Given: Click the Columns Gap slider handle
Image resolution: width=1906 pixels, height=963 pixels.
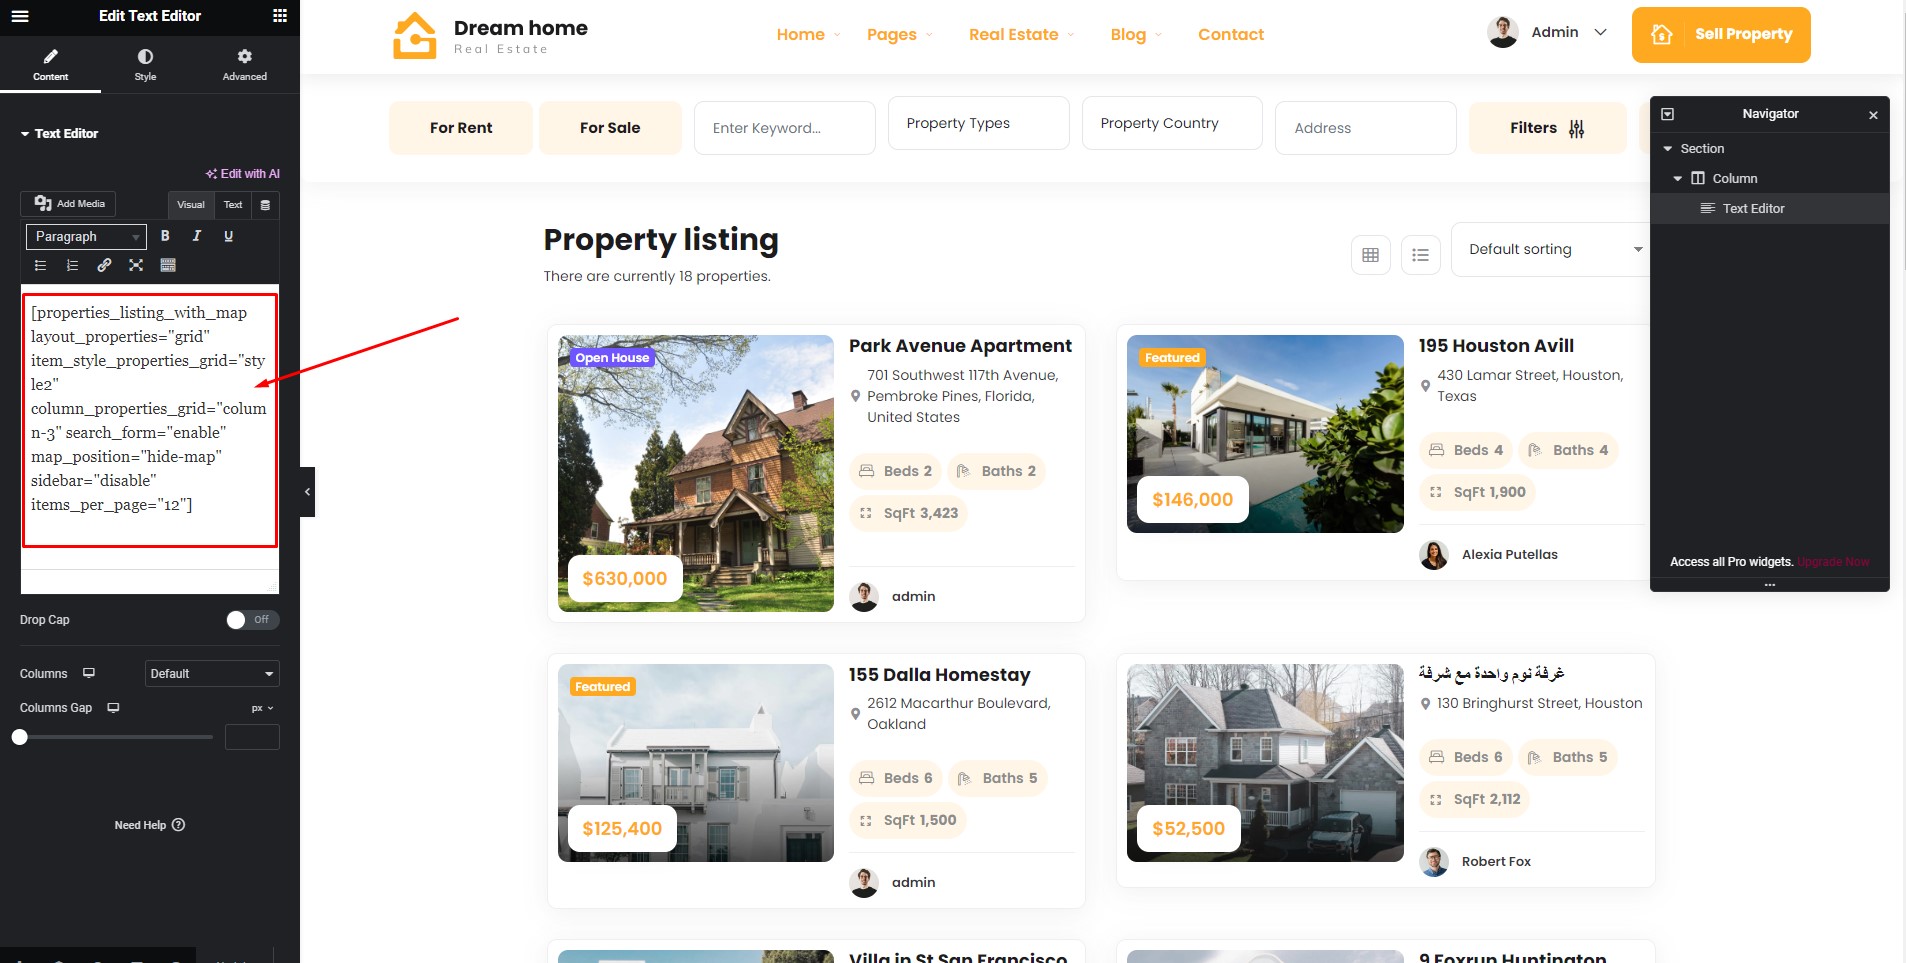Looking at the screenshot, I should tap(19, 737).
